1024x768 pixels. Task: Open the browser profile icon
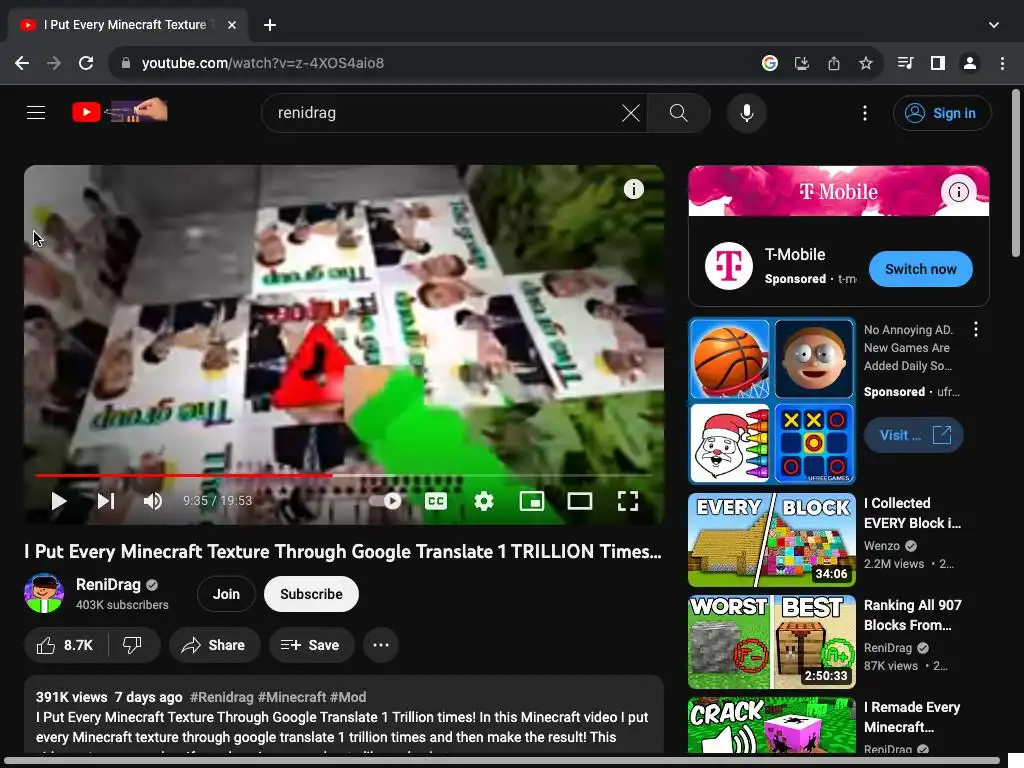(x=970, y=63)
